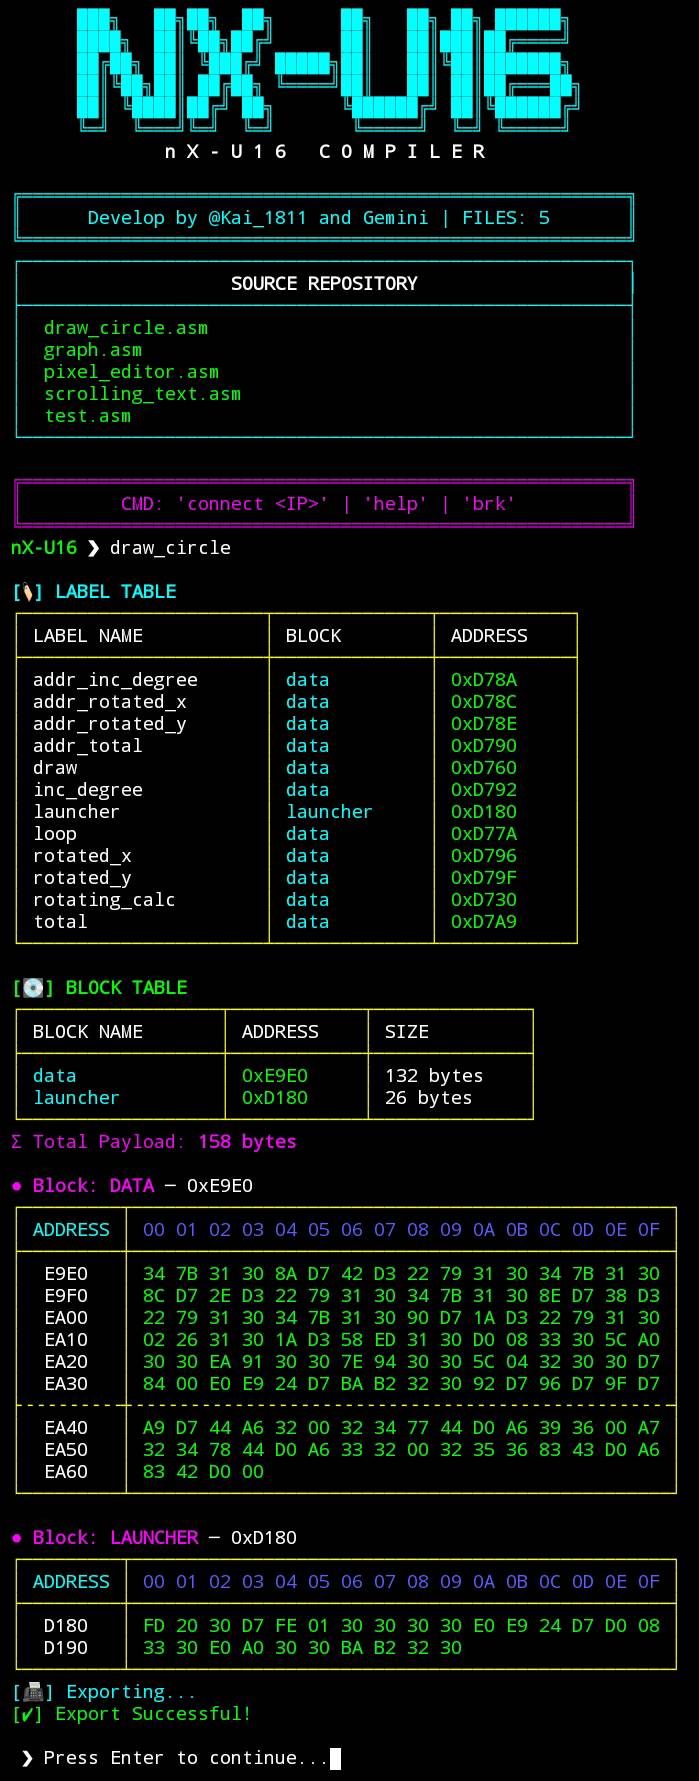Click the magenta bullet before Block: DATA

point(16,1186)
